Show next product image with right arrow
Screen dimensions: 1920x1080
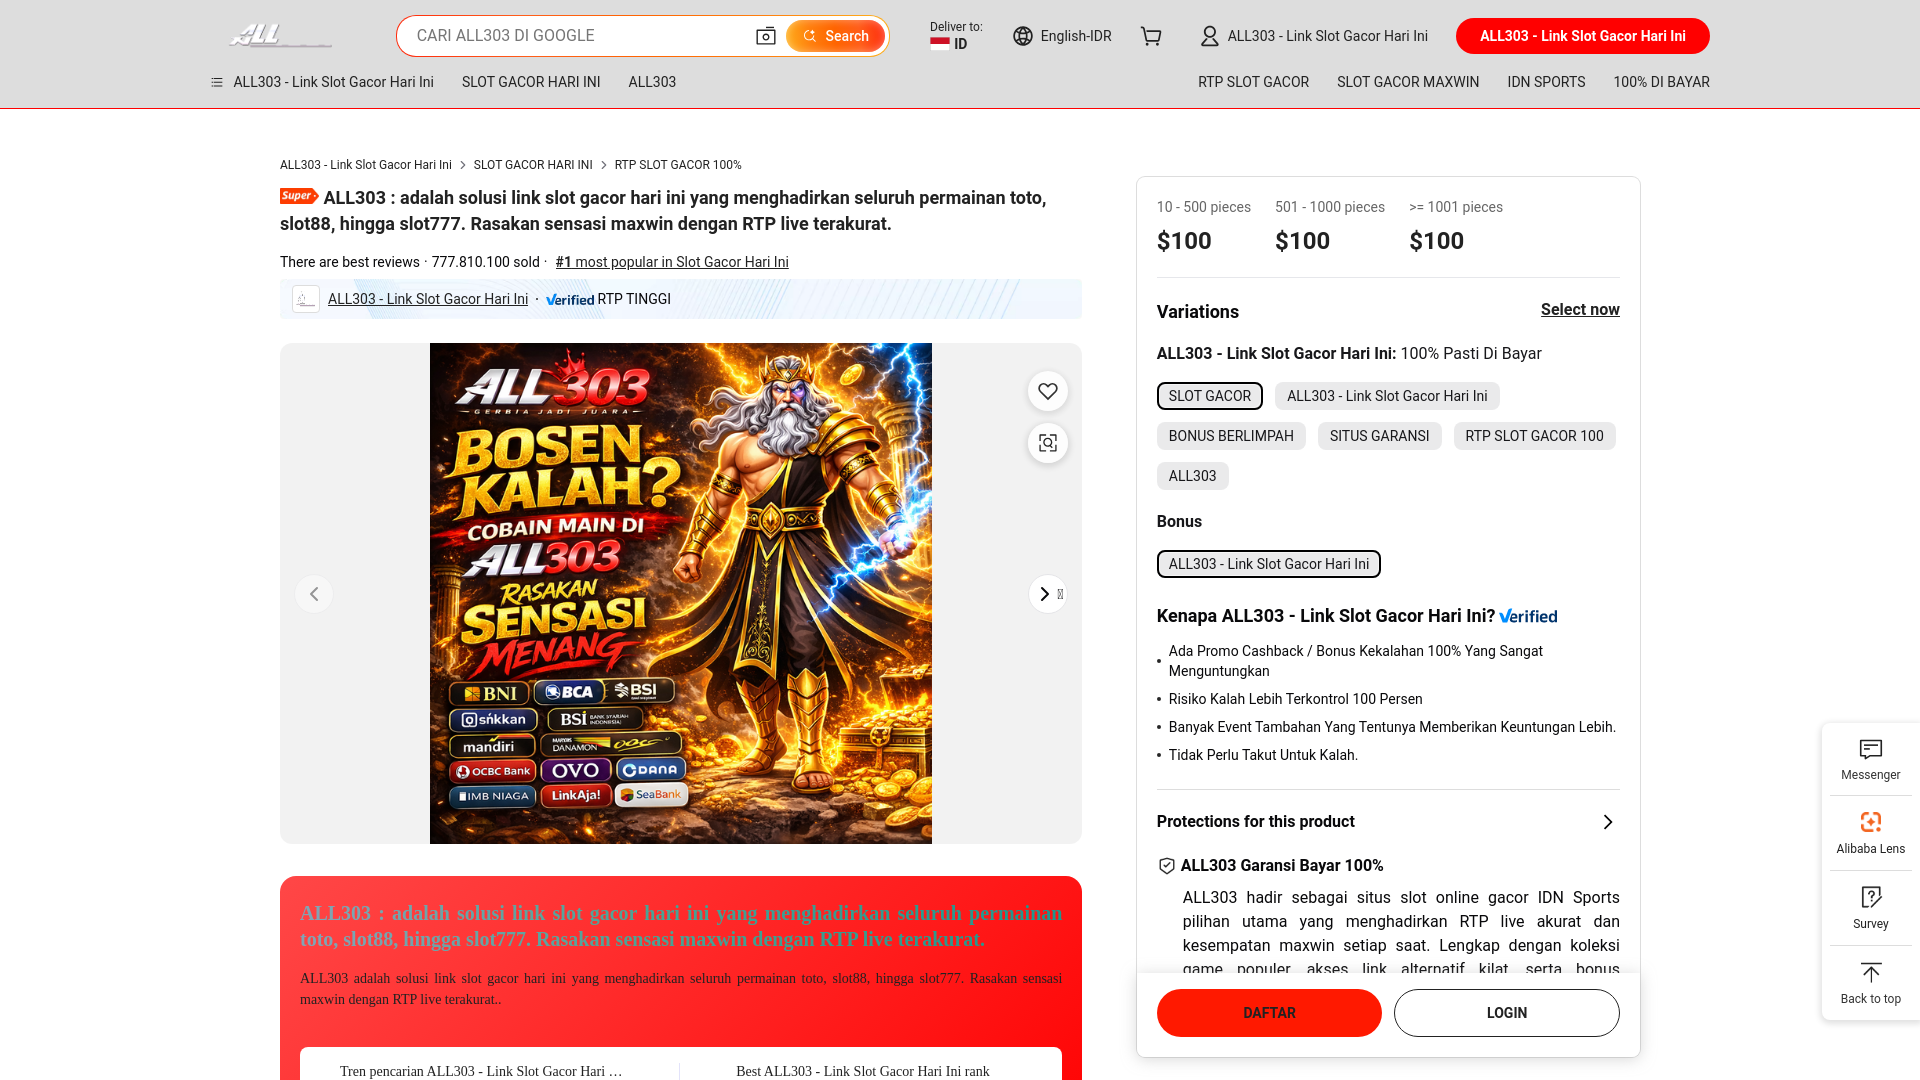click(1047, 594)
